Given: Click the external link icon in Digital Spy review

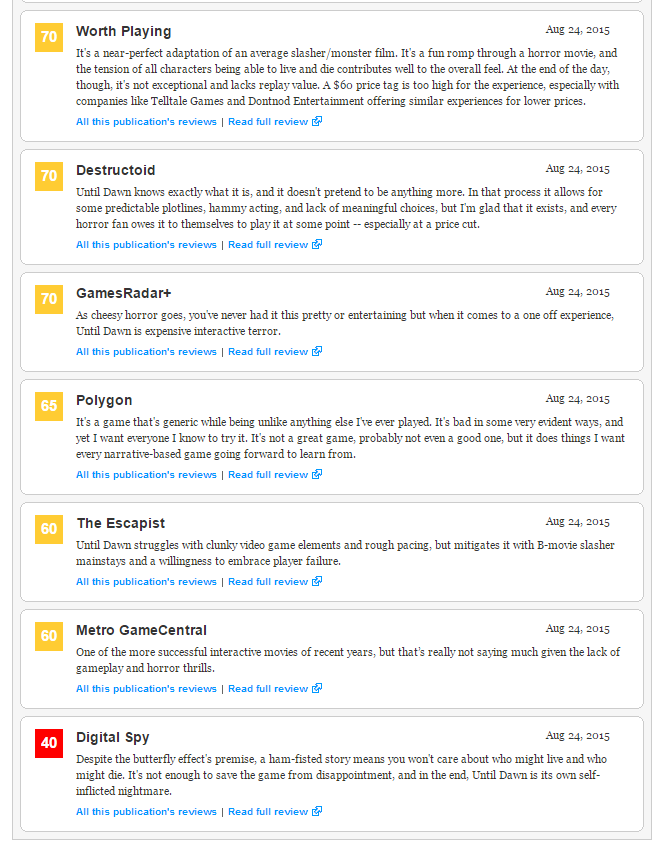Looking at the screenshot, I should point(317,811).
